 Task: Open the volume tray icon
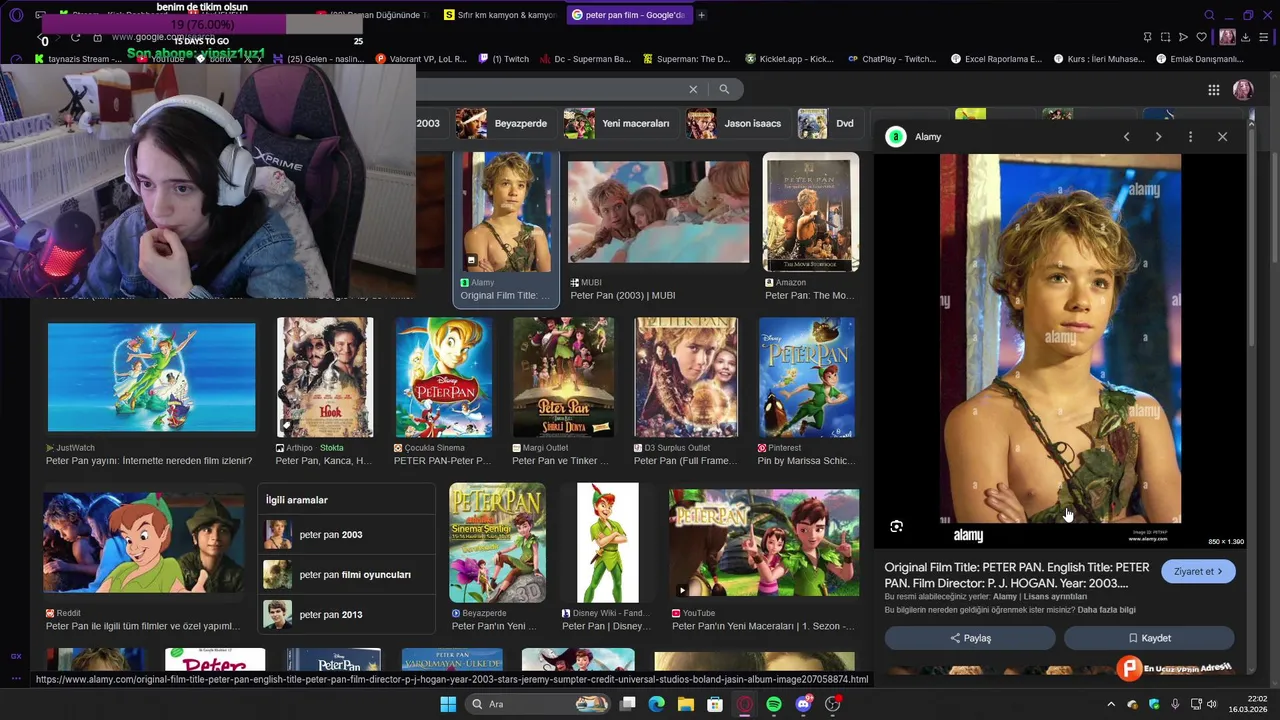point(1213,705)
